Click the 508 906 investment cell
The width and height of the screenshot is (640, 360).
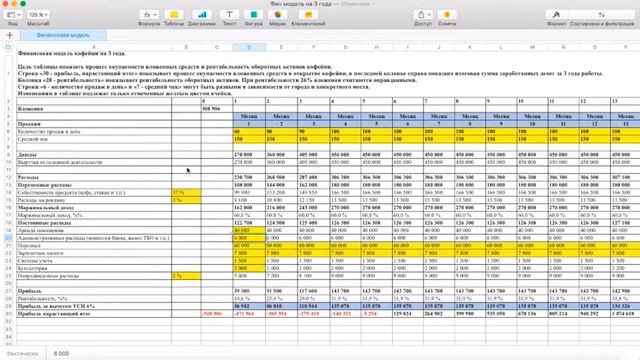(x=217, y=109)
